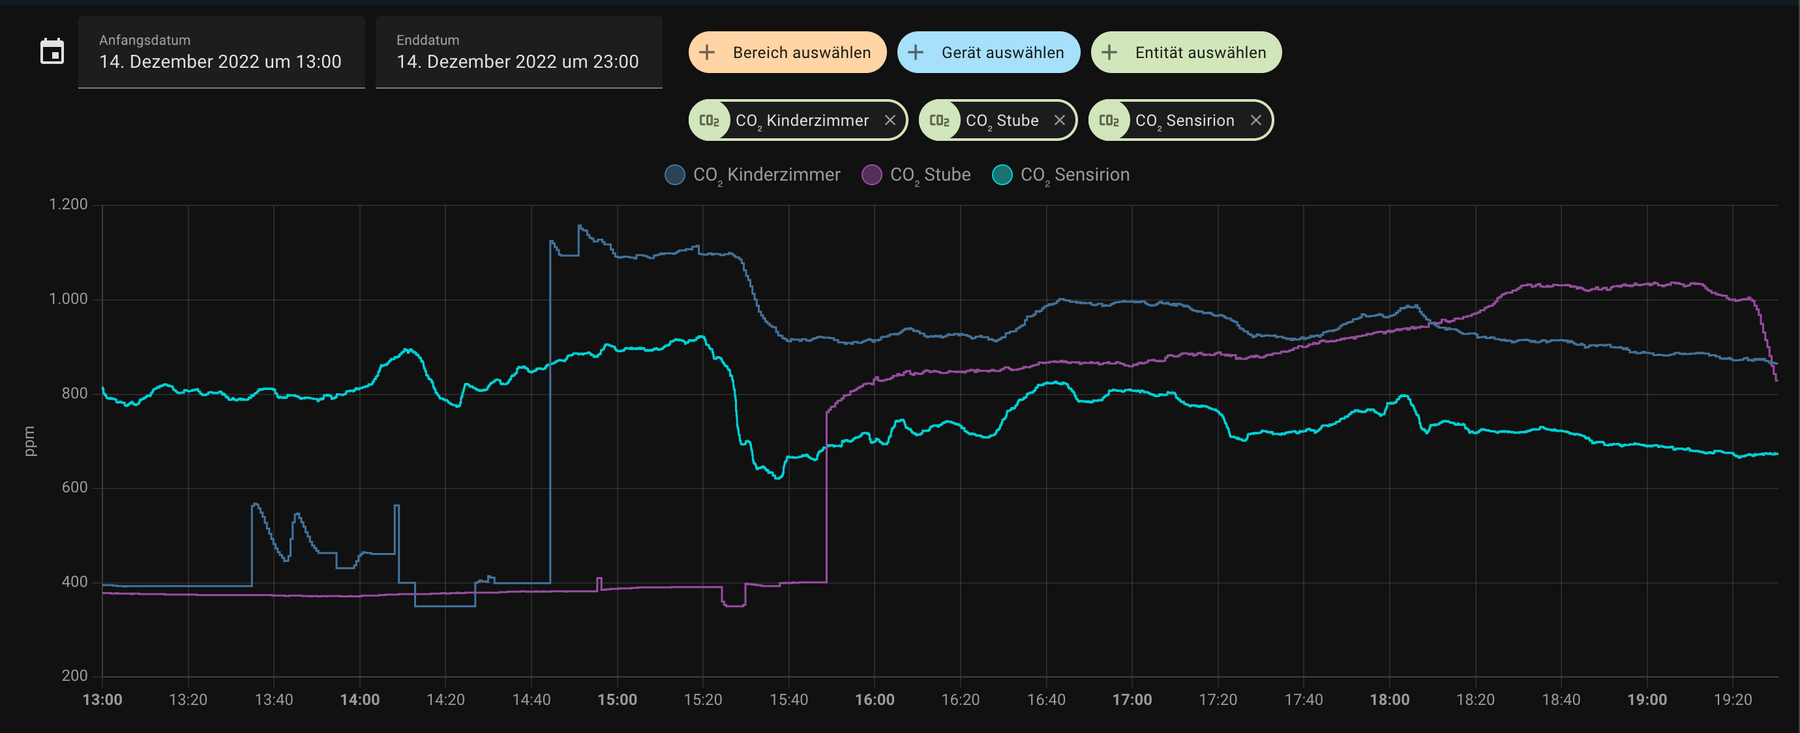This screenshot has height=733, width=1800.
Task: Remove the CO2 Stube entity chip
Action: coord(1060,121)
